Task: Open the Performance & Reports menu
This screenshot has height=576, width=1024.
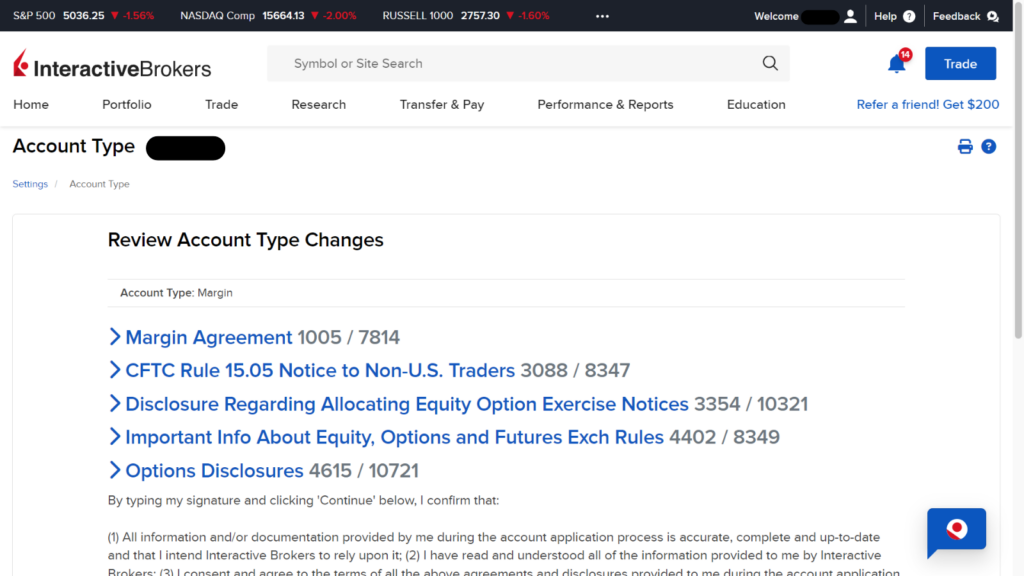Action: (x=605, y=104)
